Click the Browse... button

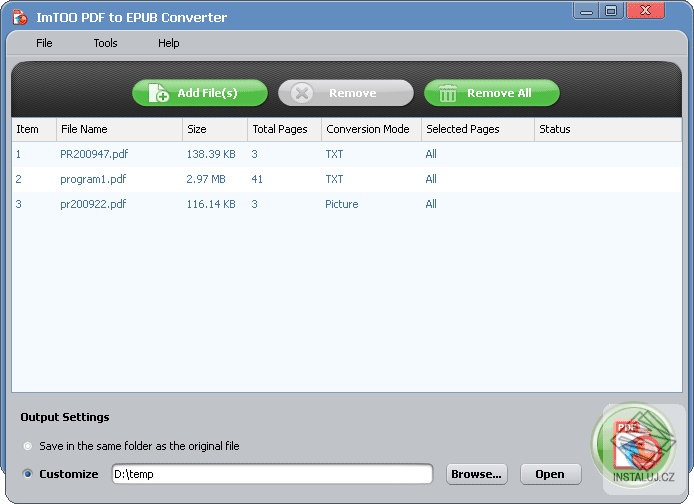point(477,474)
